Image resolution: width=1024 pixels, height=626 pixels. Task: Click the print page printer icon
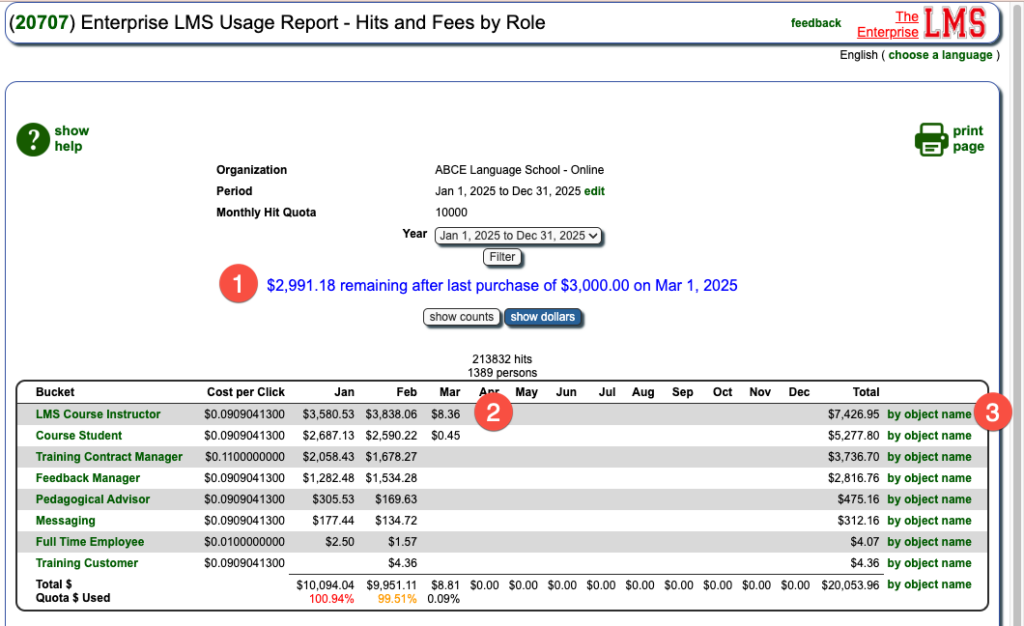coord(931,139)
